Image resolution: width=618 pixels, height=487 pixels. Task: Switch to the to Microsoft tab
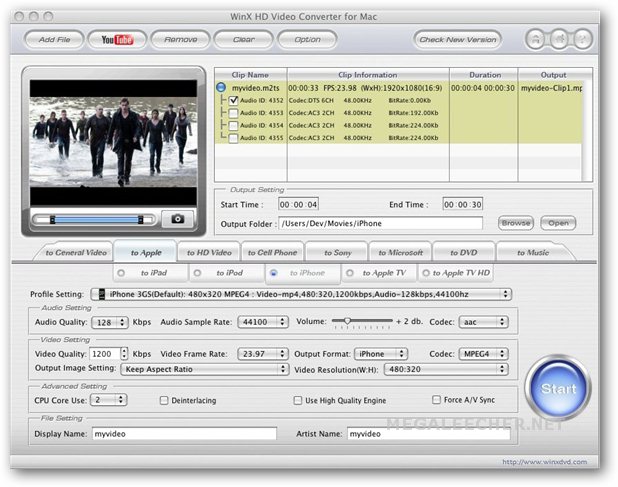click(x=400, y=253)
